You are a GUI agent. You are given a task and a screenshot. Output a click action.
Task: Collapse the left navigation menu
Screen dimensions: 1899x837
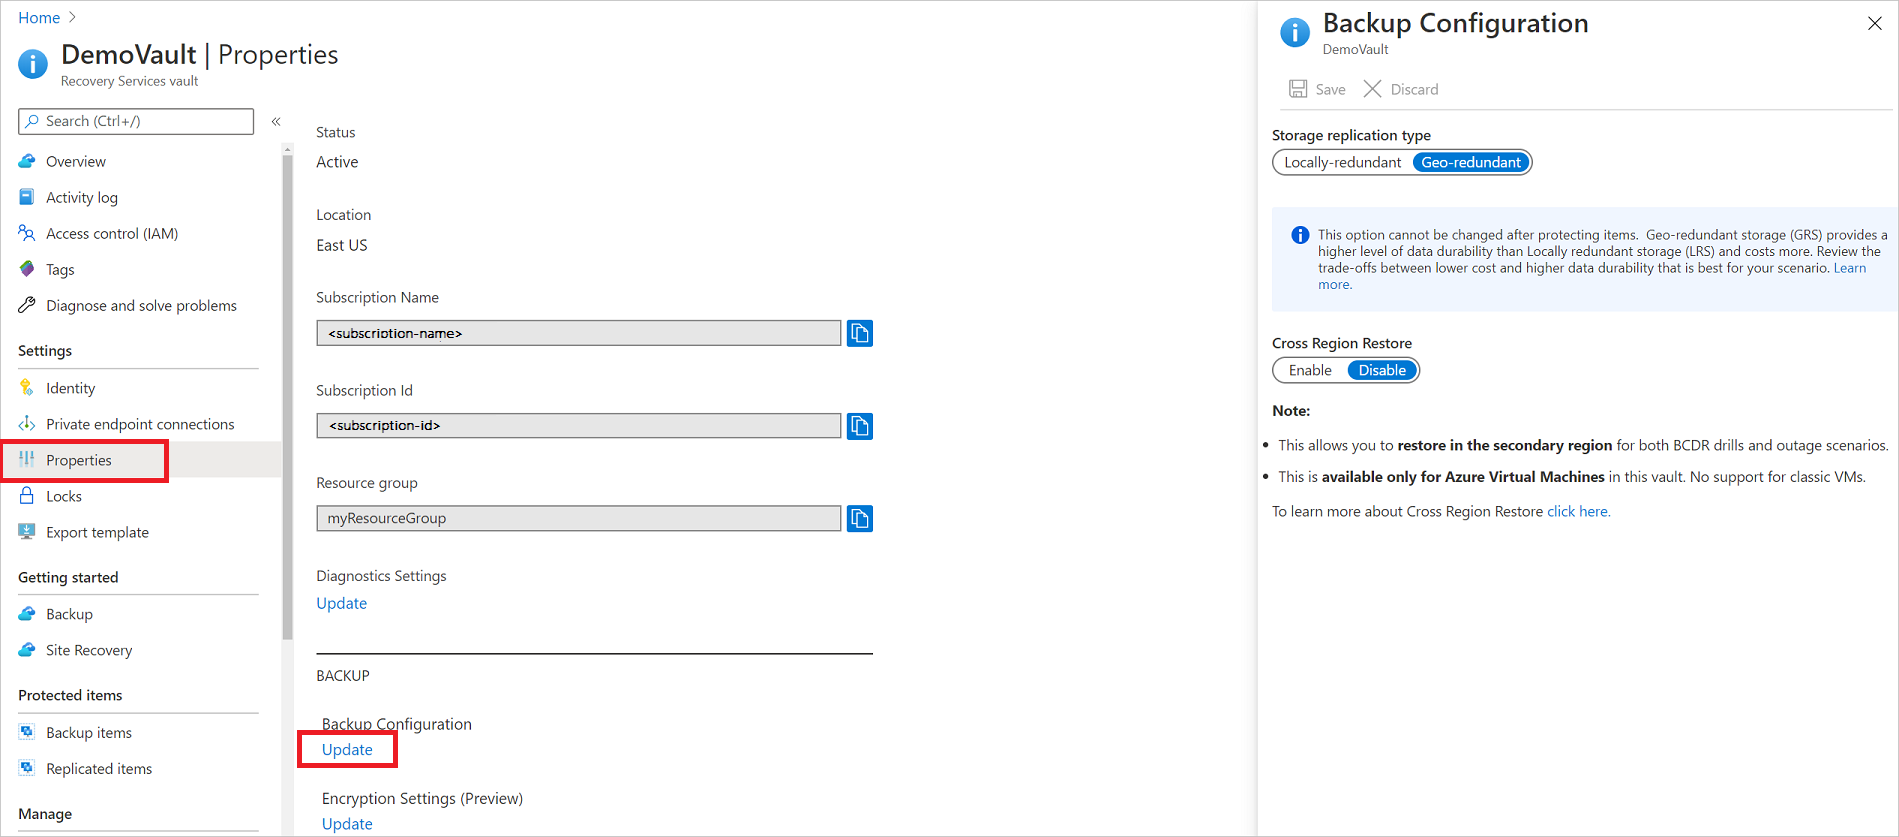point(276,121)
